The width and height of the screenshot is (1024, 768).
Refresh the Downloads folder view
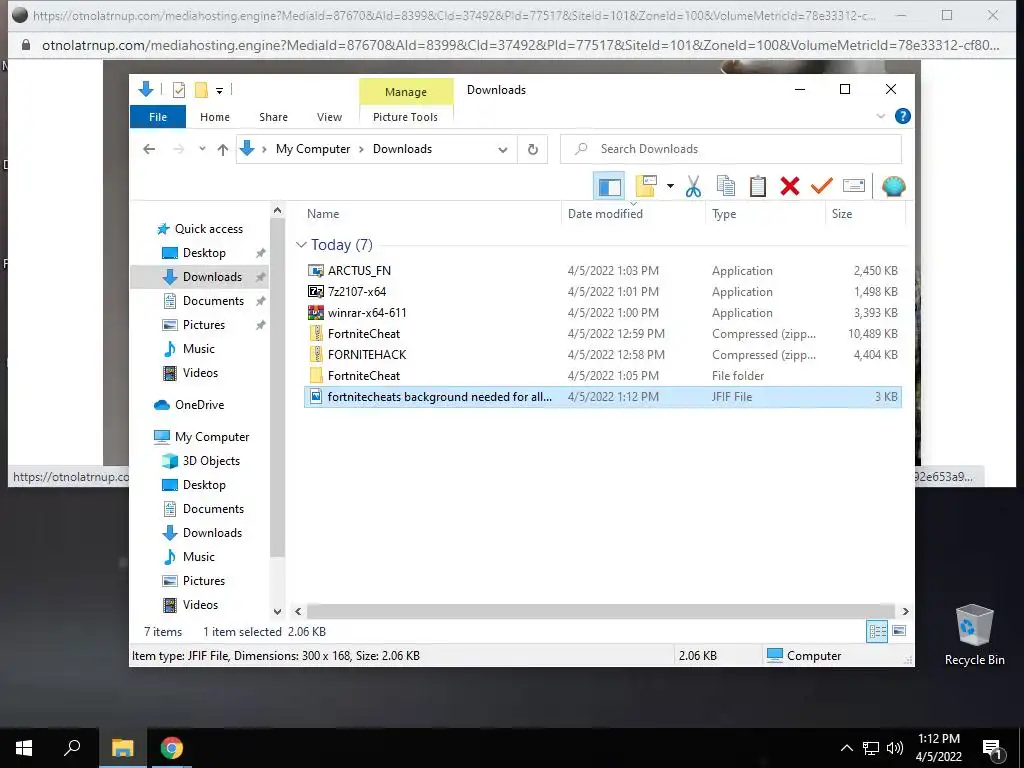533,149
